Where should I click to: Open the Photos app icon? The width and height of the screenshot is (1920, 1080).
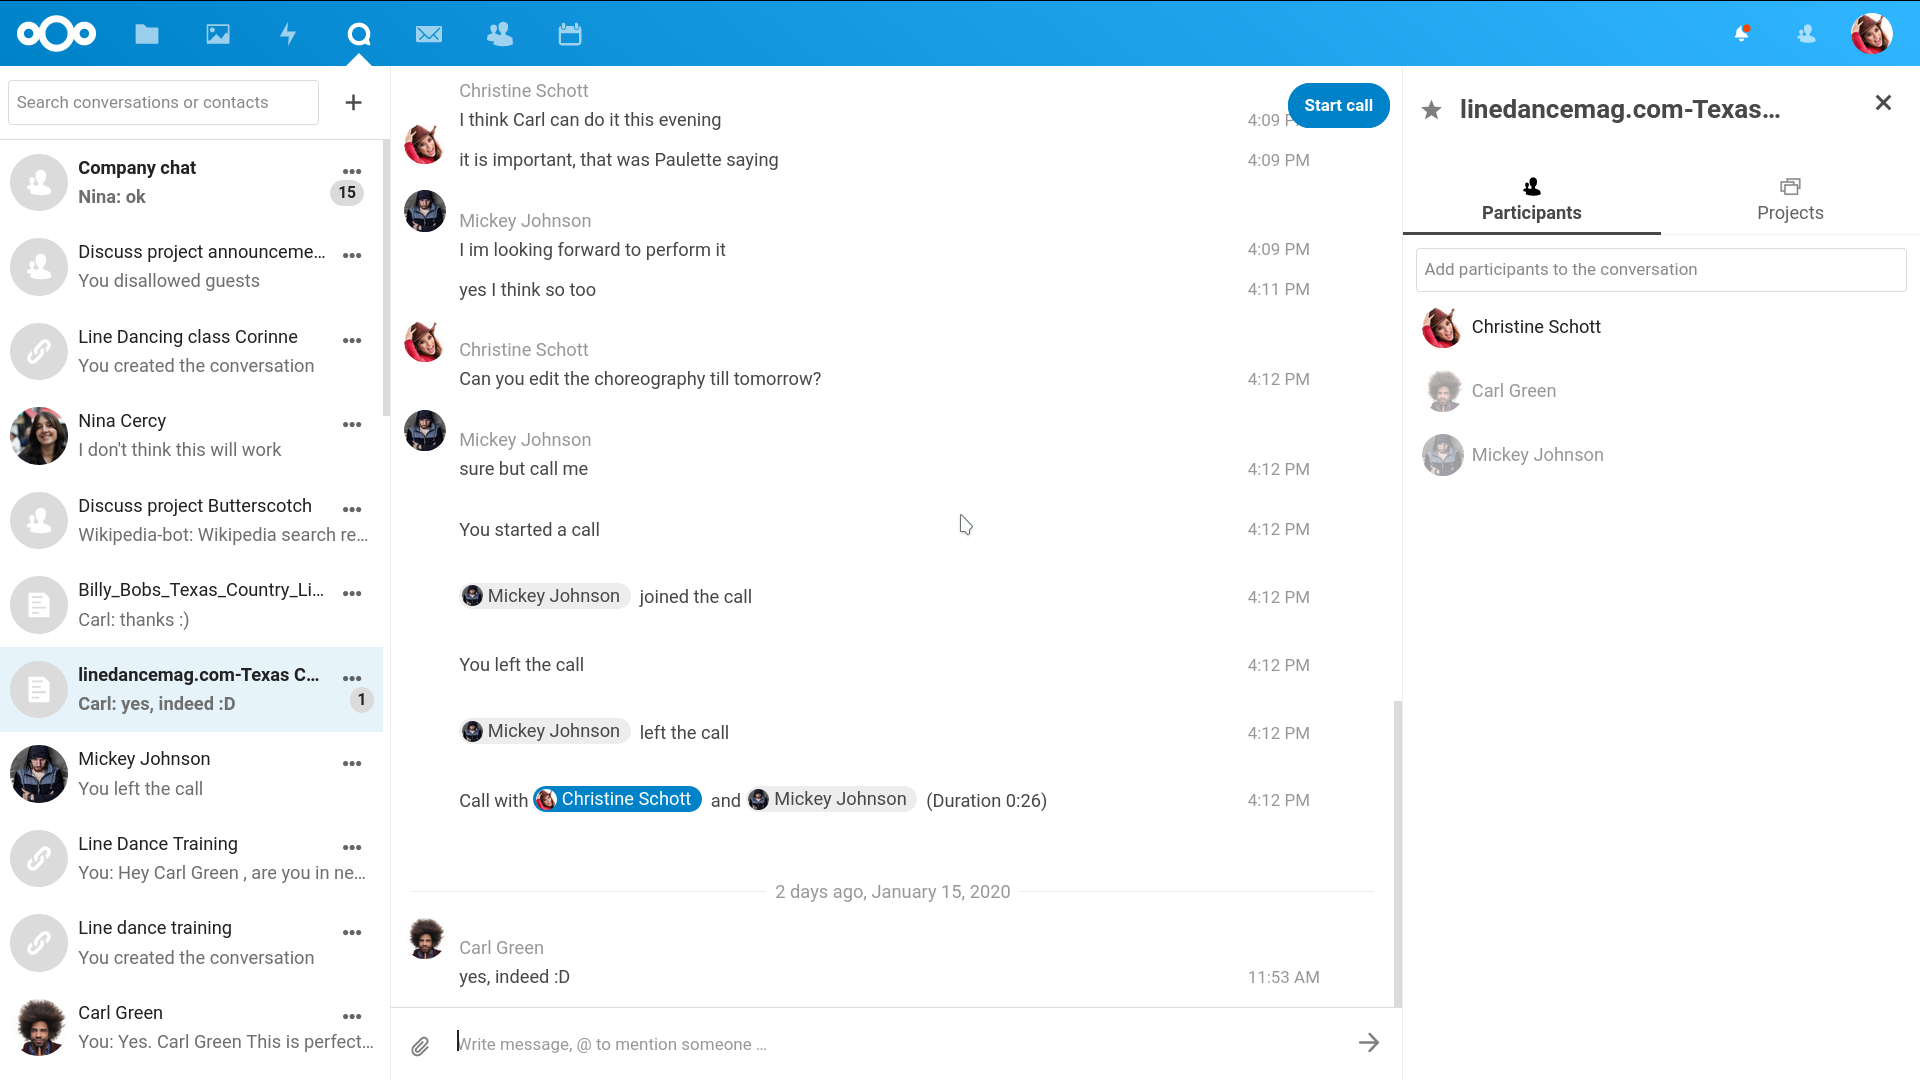[x=217, y=33]
